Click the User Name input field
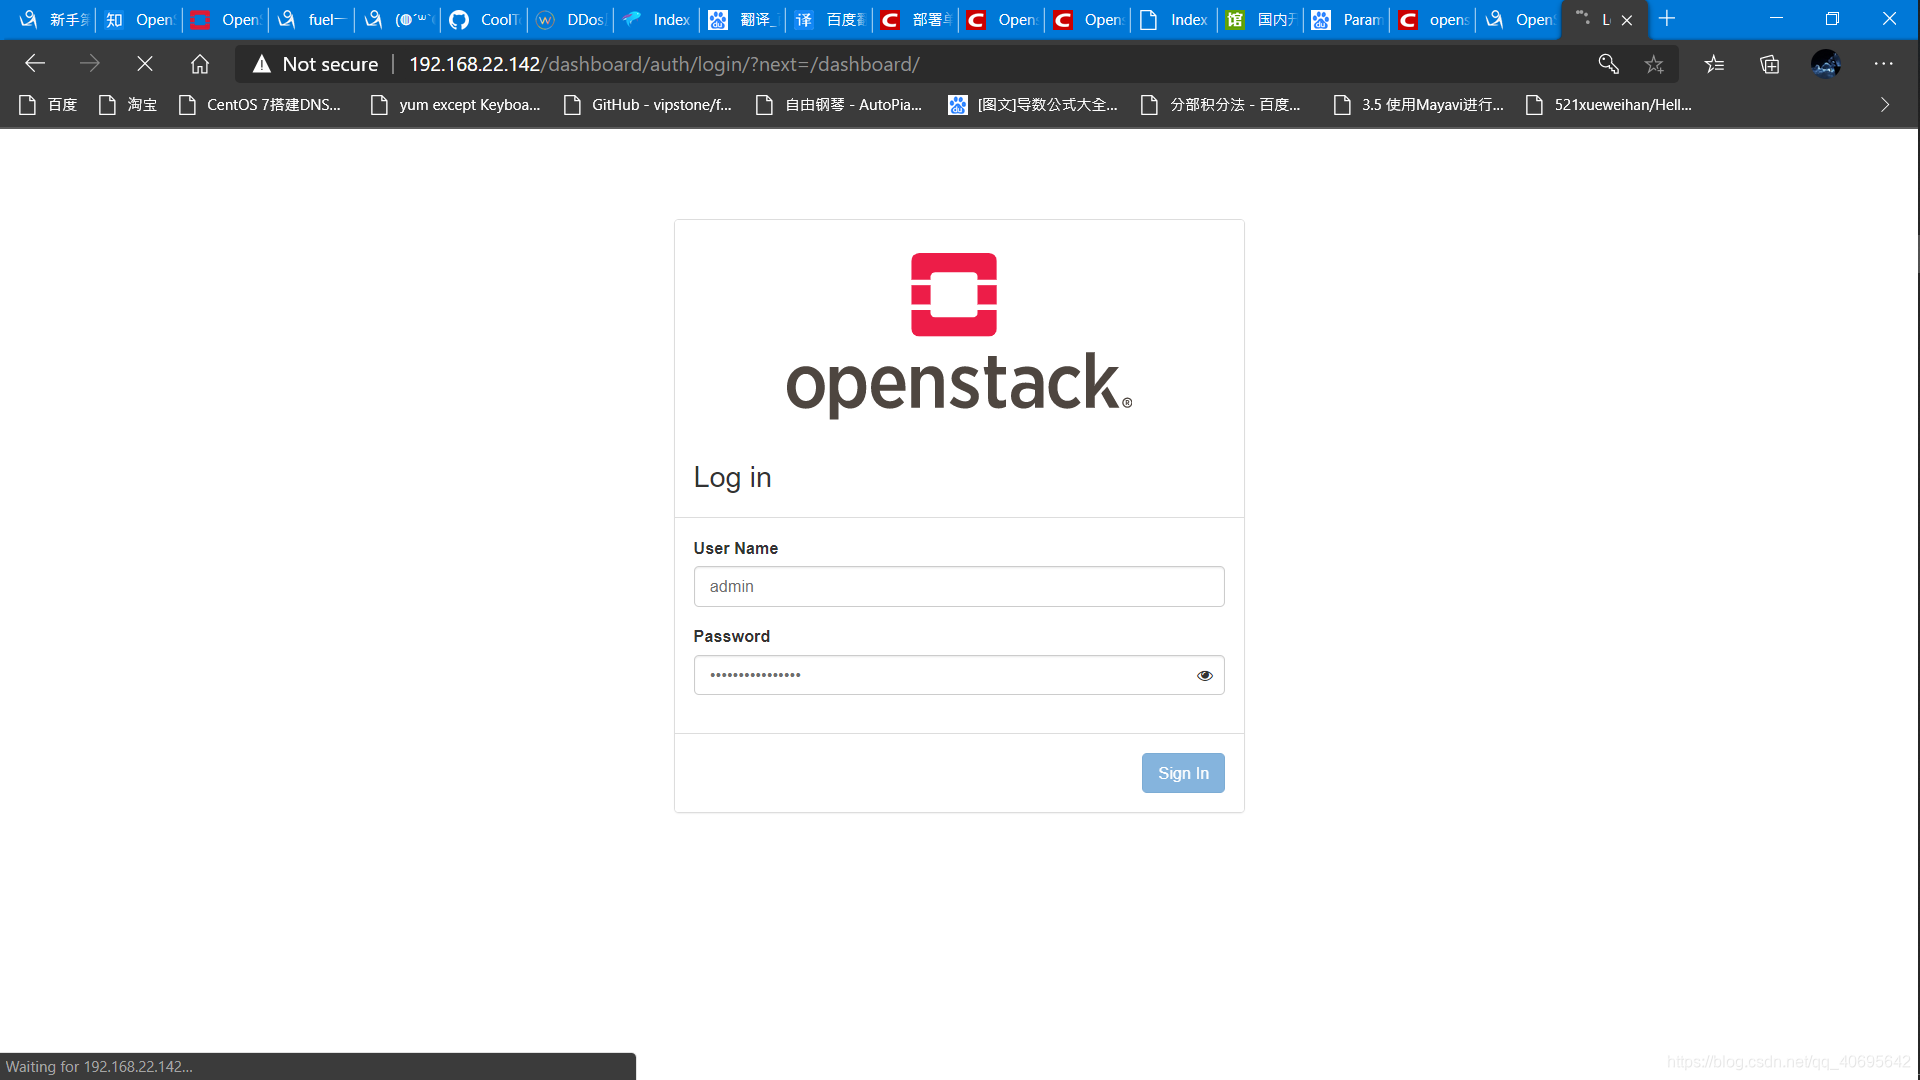 coord(959,586)
